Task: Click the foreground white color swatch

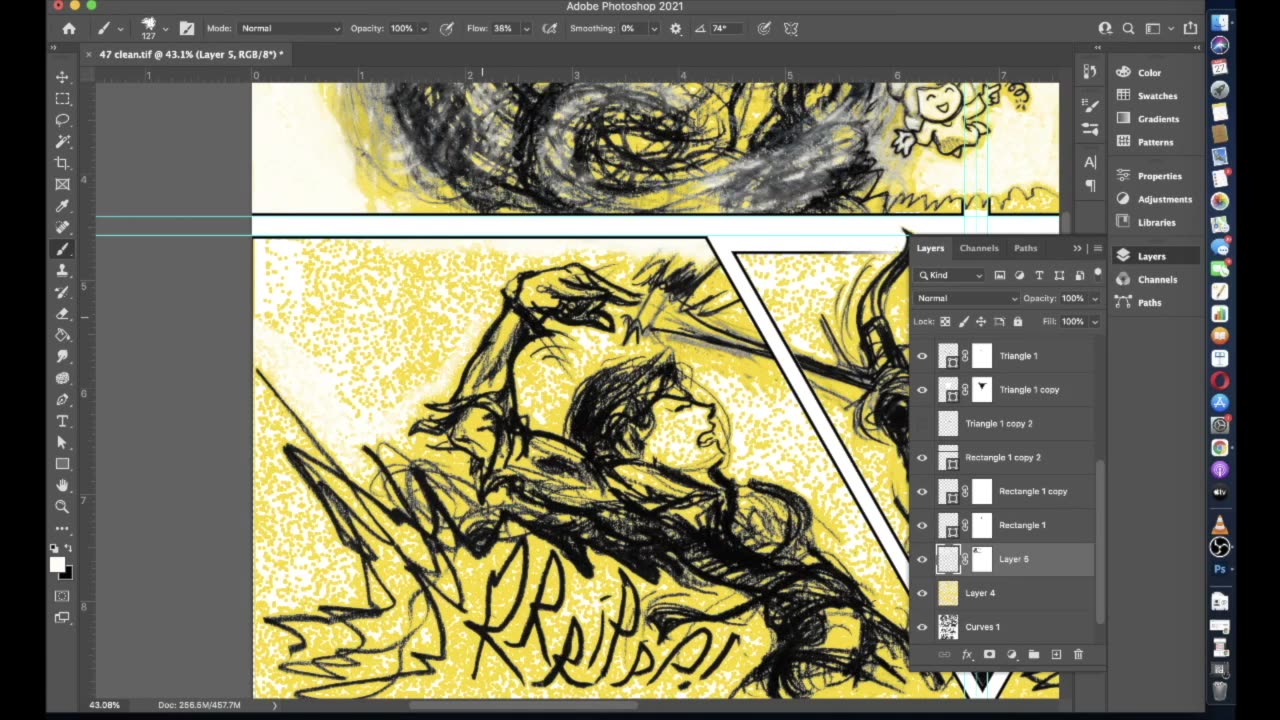Action: [58, 565]
